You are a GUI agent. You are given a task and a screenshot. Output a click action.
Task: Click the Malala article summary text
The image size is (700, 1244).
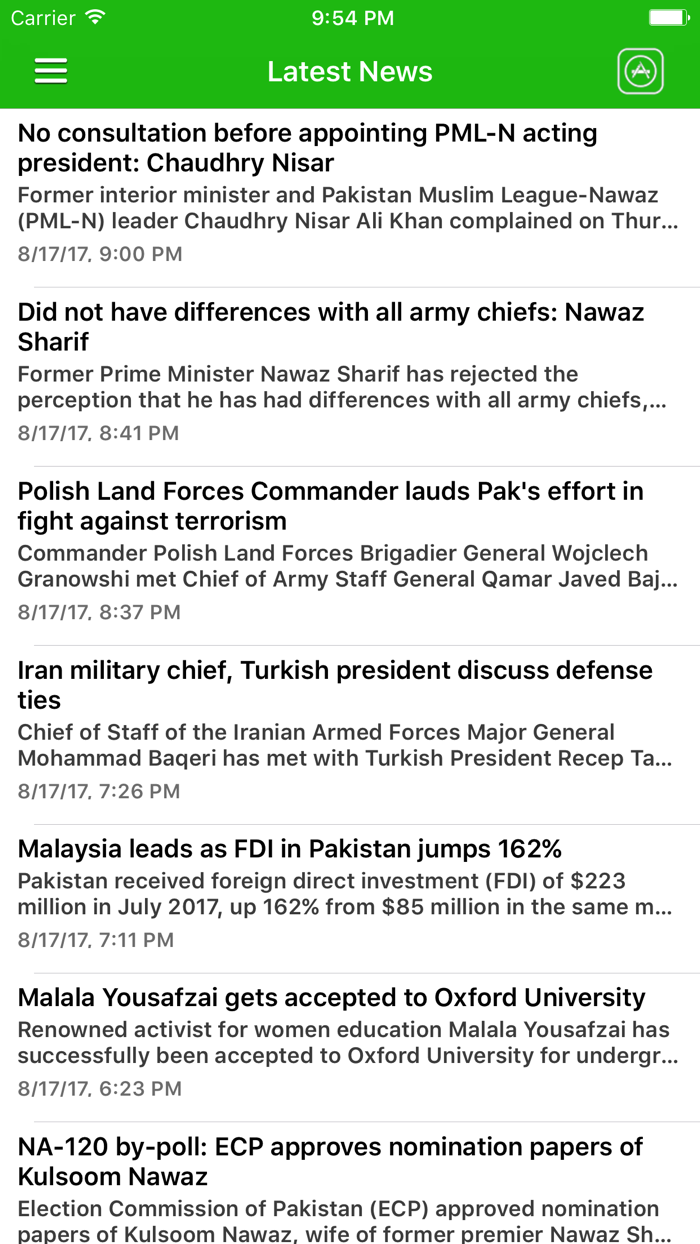coord(340,1042)
